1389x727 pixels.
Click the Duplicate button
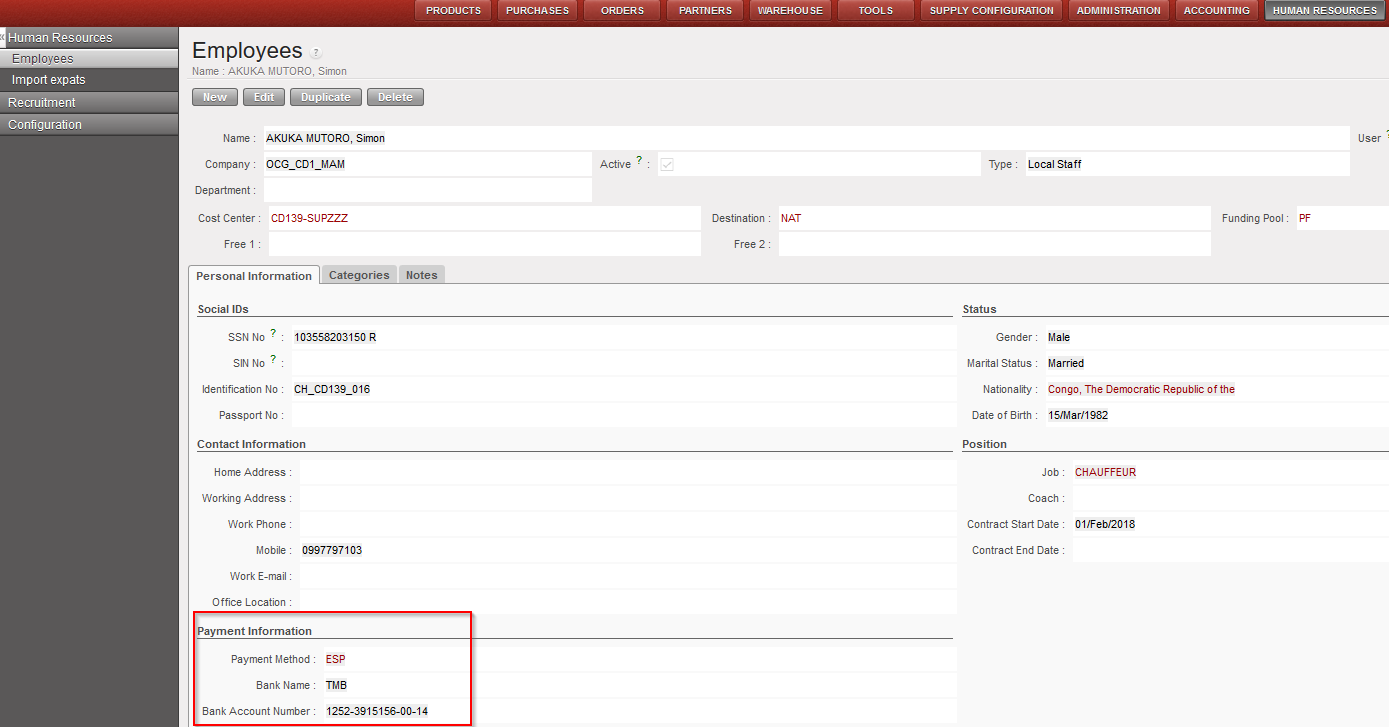[326, 97]
